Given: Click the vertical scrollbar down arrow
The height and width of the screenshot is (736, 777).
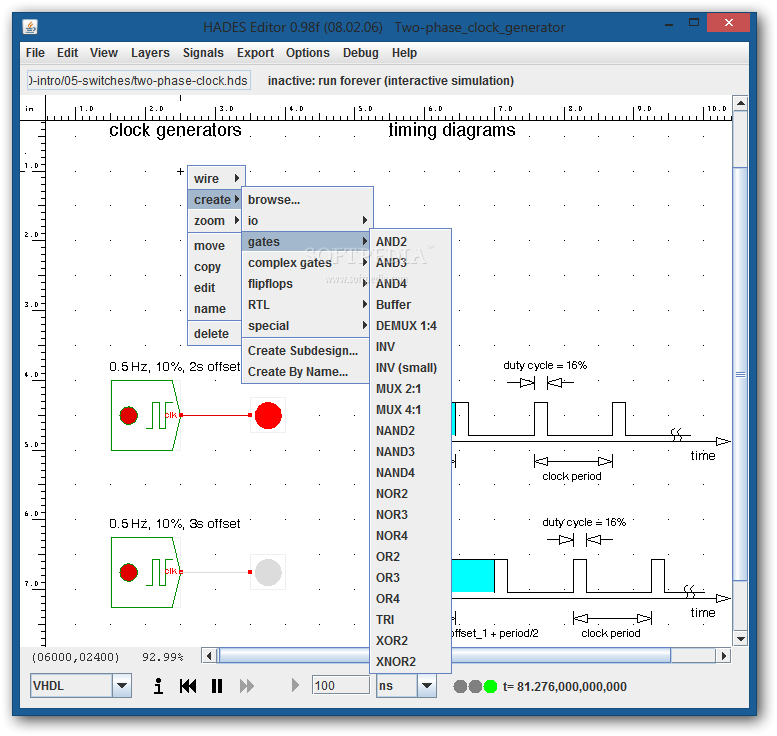Looking at the screenshot, I should (x=740, y=639).
